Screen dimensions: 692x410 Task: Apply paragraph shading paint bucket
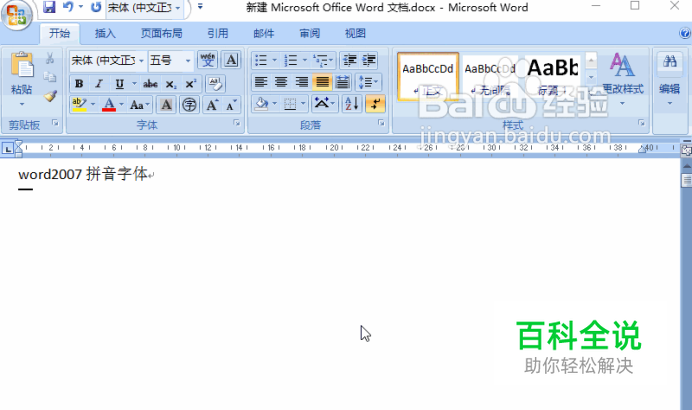(x=261, y=104)
